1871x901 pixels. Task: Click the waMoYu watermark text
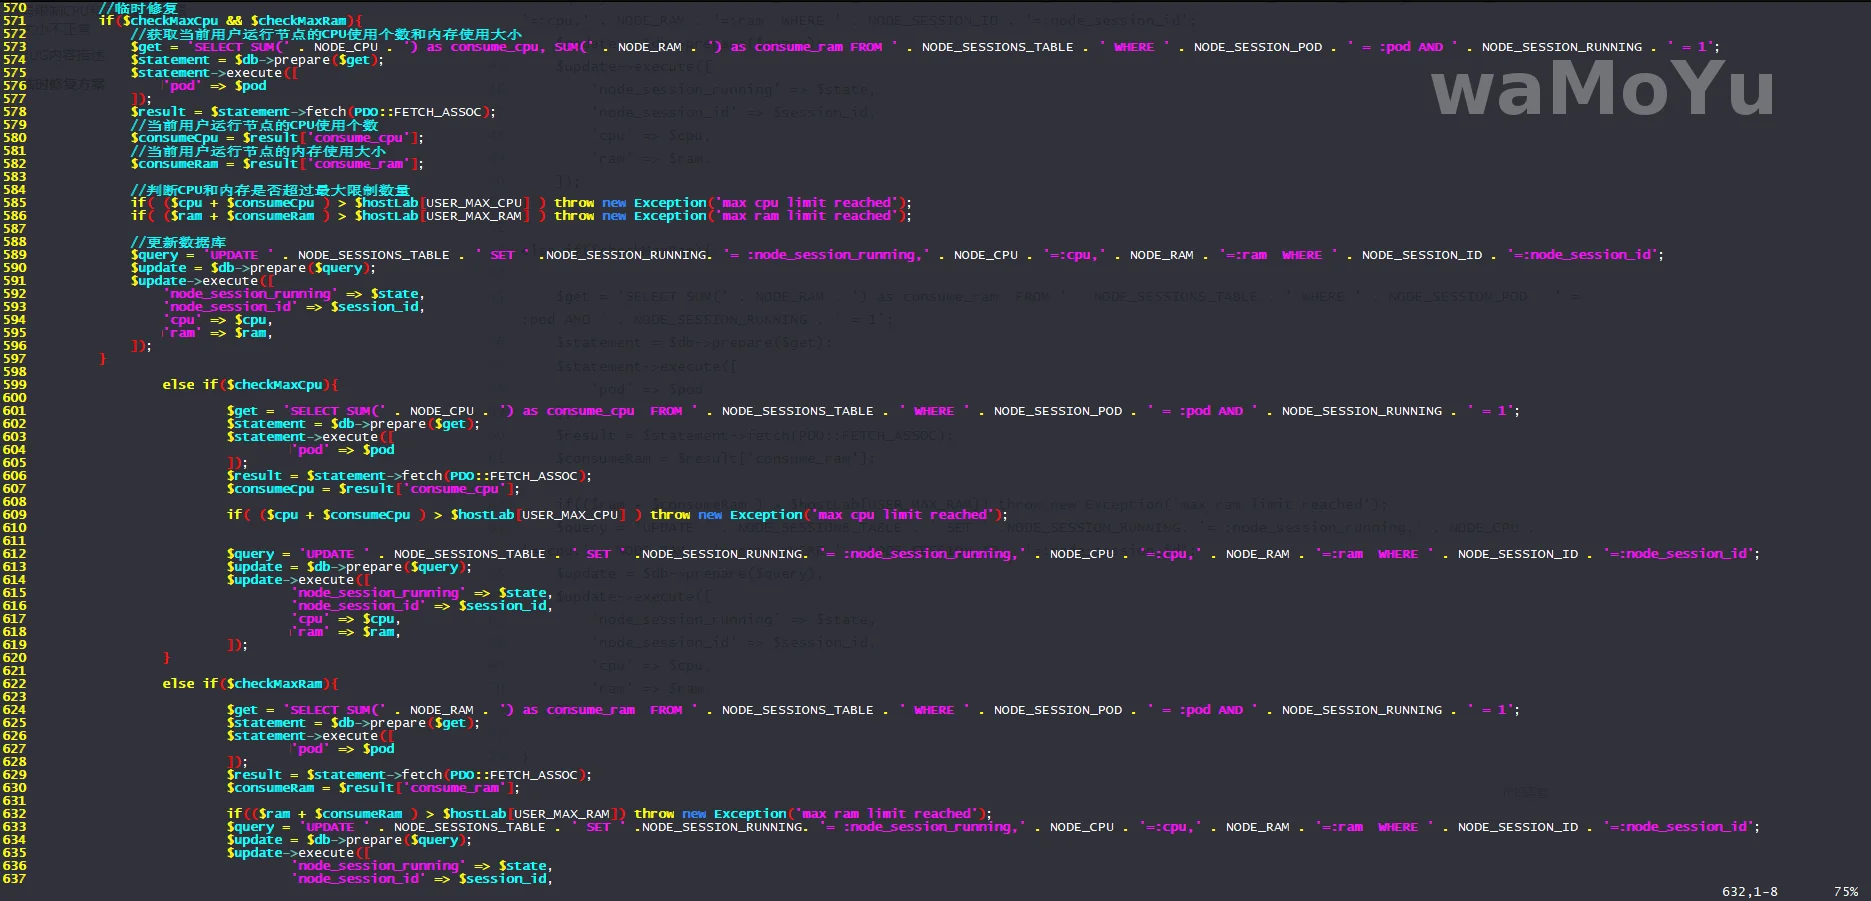pos(1602,88)
